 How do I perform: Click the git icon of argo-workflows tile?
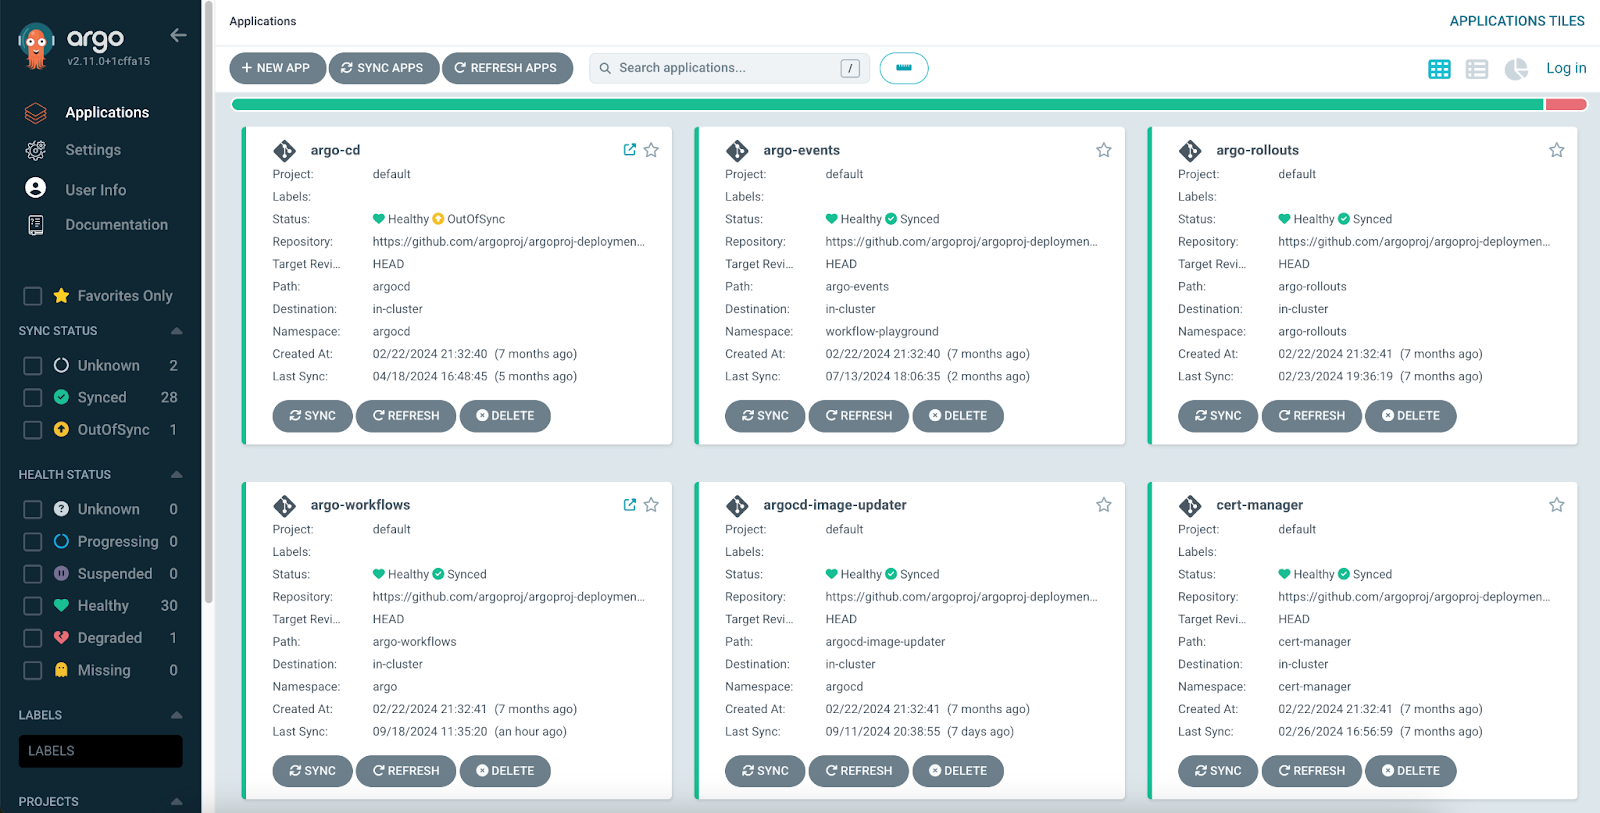tap(285, 506)
